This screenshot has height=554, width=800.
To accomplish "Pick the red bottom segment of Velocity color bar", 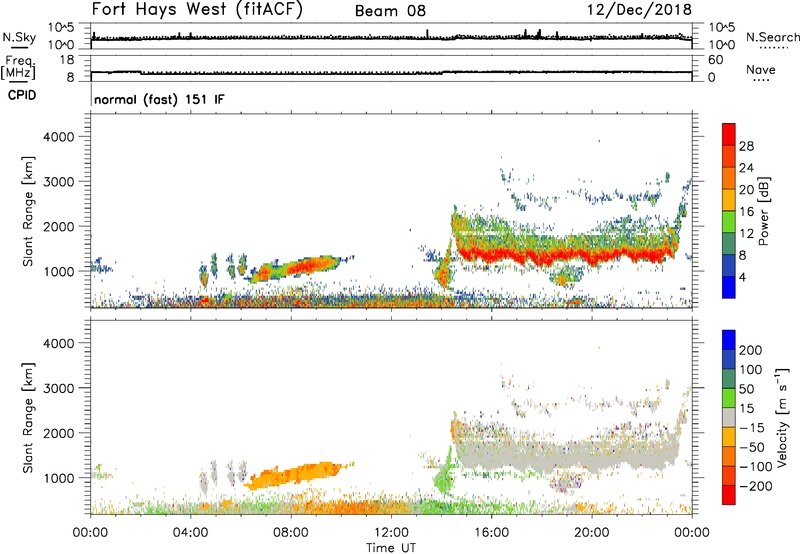I will pos(729,495).
